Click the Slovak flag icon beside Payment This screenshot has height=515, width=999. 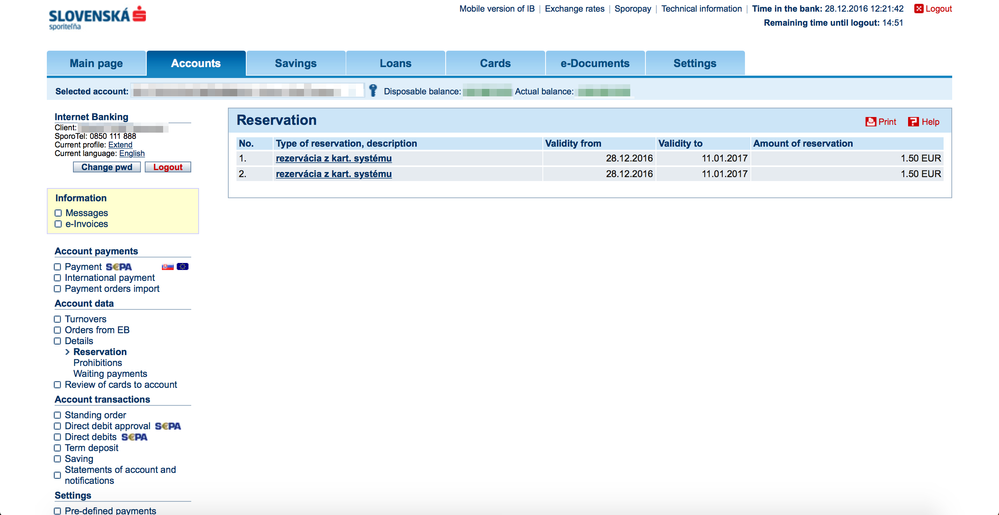168,266
